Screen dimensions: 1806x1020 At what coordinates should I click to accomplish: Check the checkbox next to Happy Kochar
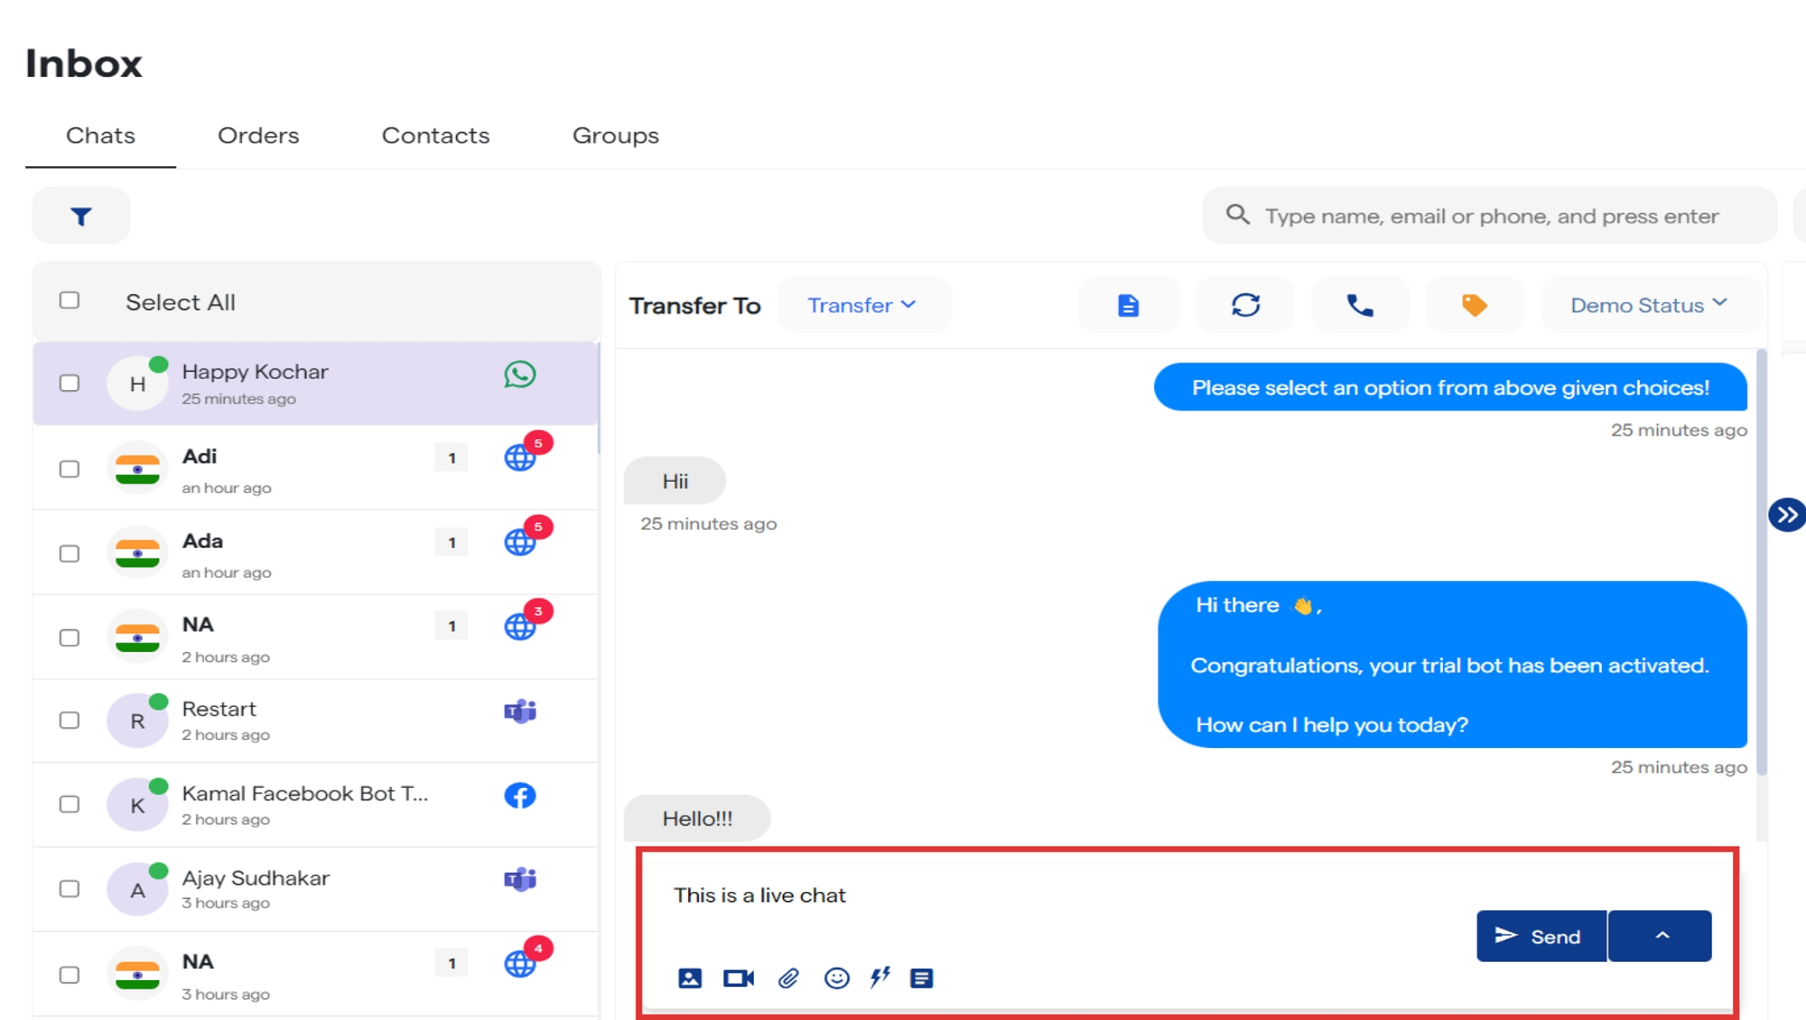(x=69, y=382)
